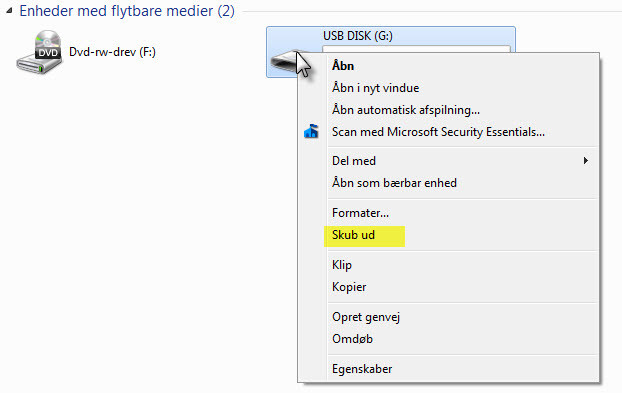The width and height of the screenshot is (622, 393).
Task: Expand the 'Del med' submenu arrow
Action: pyautogui.click(x=586, y=161)
